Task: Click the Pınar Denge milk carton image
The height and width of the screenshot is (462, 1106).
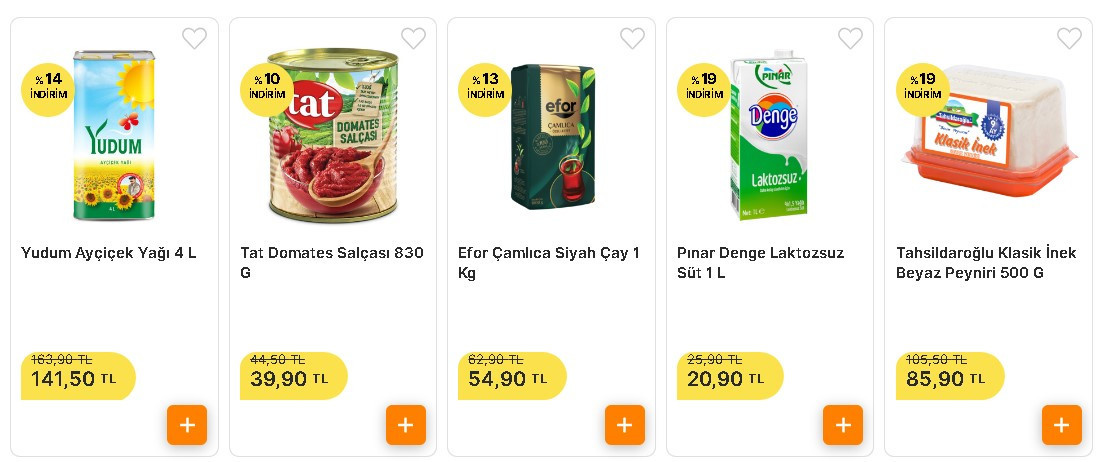Action: tap(768, 135)
